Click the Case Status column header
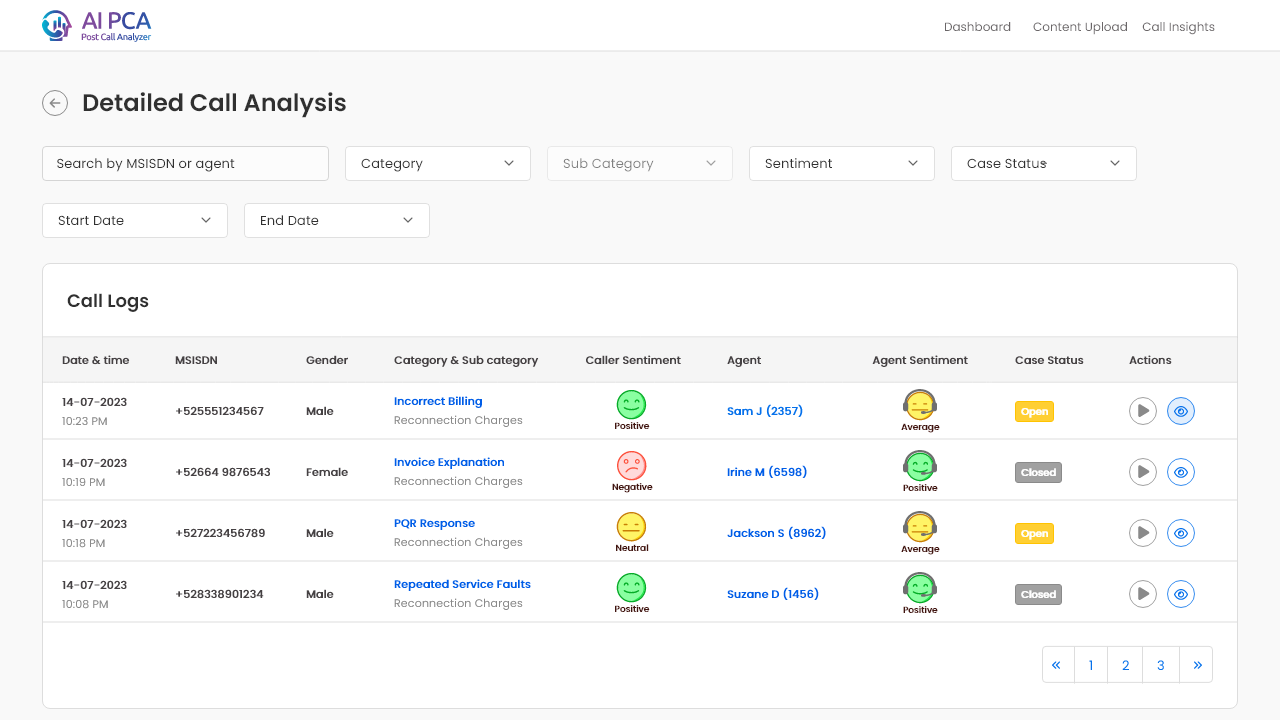1280x720 pixels. (1049, 360)
